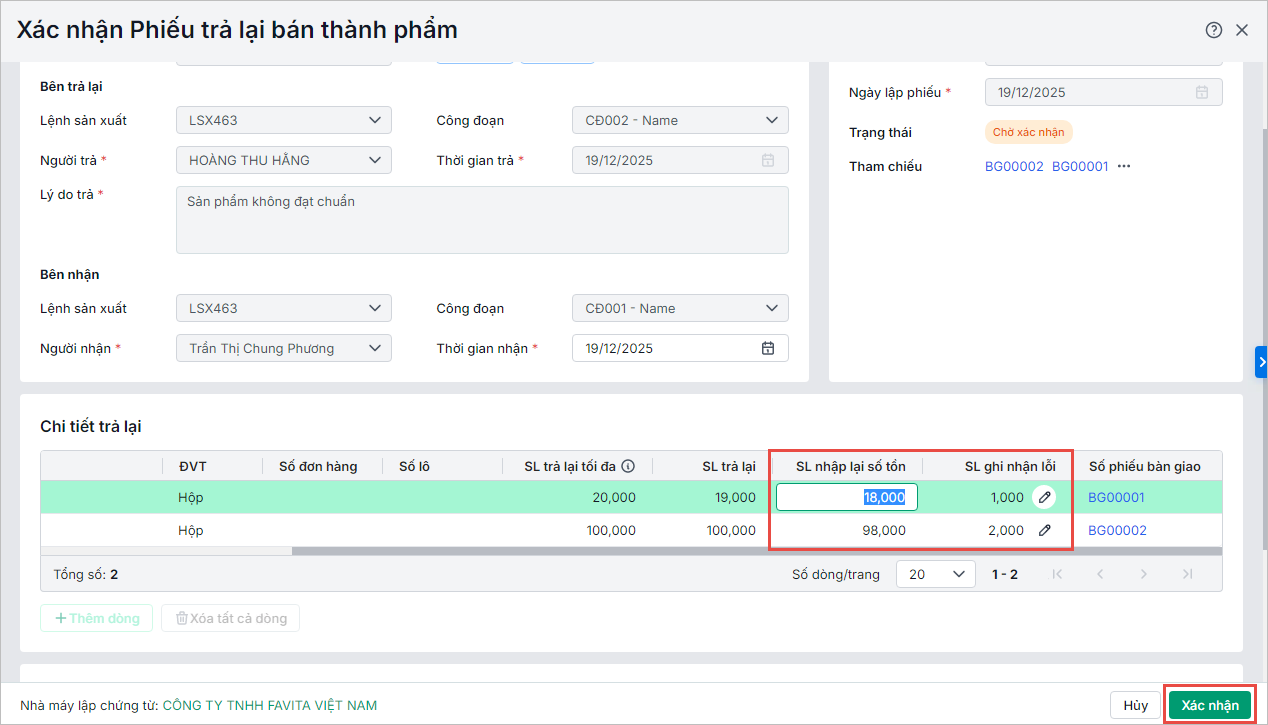Open calendar icon for Ngày lập phiếu
The image size is (1268, 725).
pos(1202,92)
